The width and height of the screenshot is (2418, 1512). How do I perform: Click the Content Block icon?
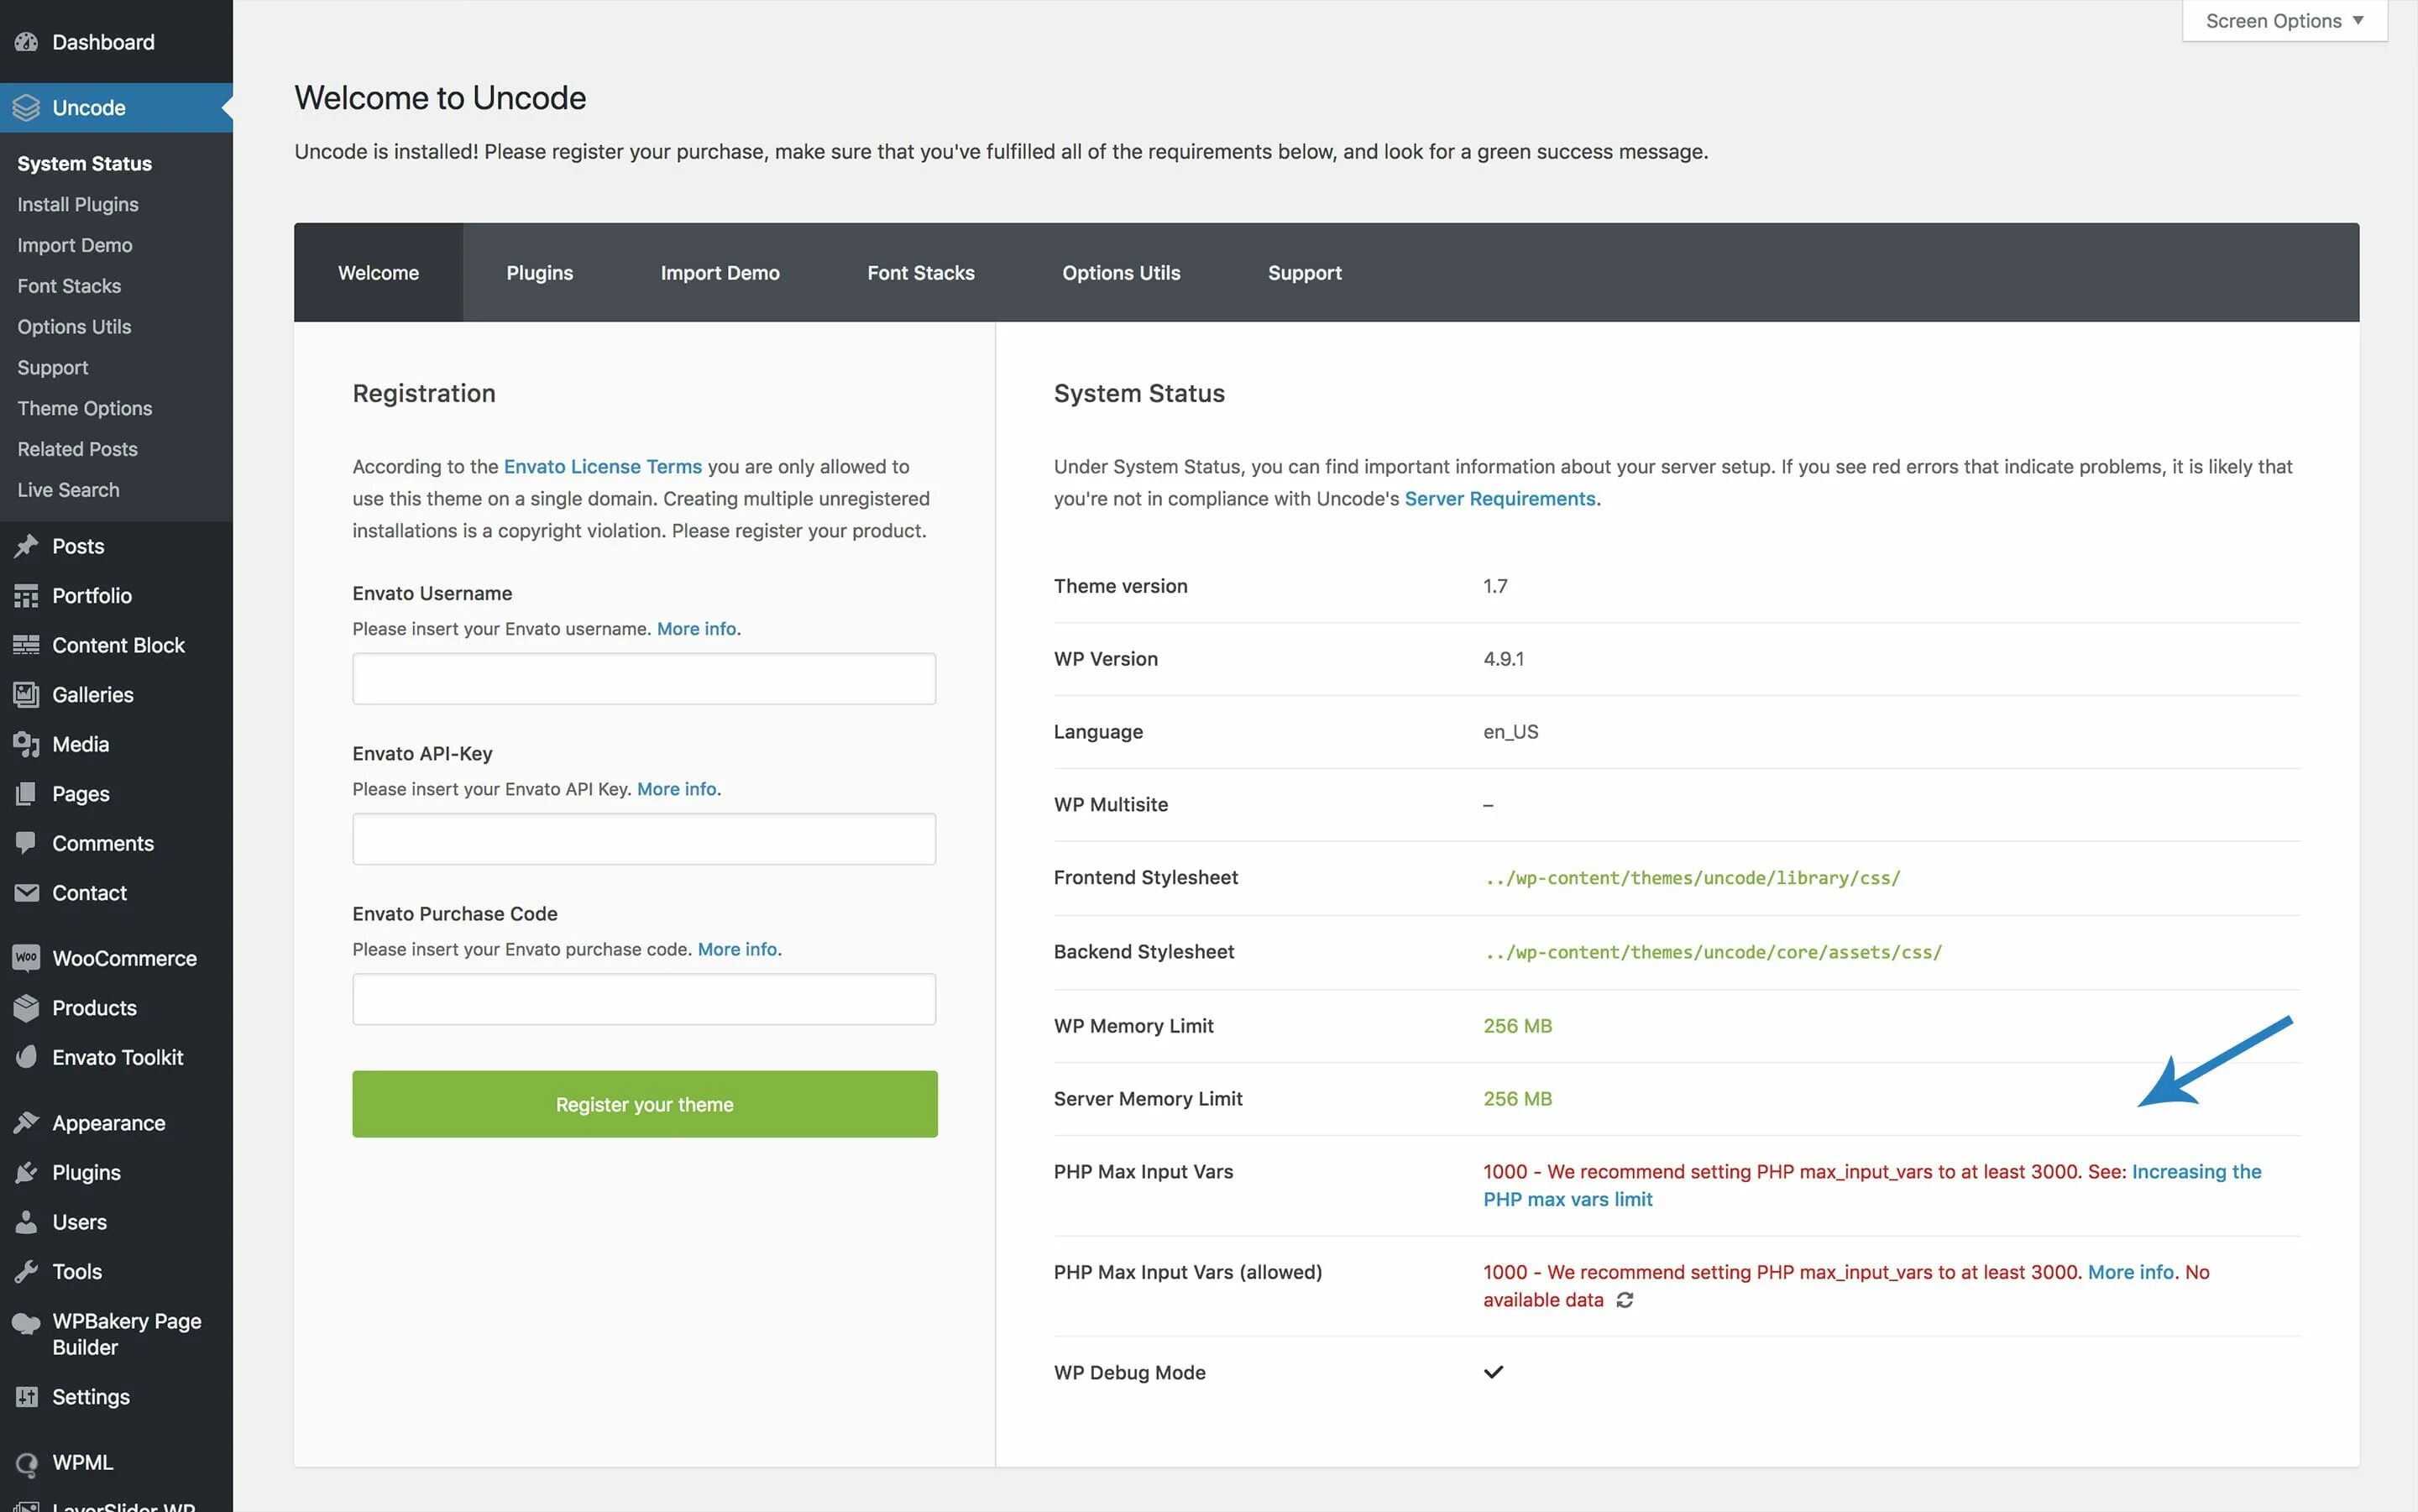26,645
